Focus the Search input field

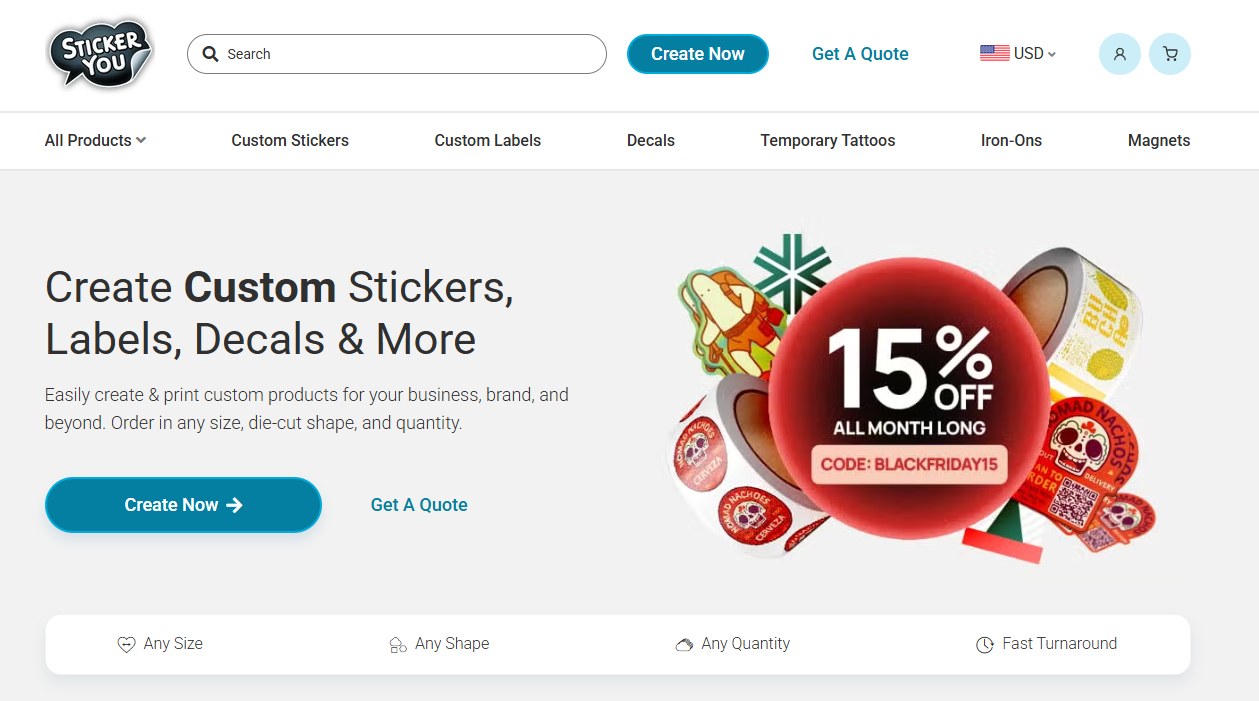[x=410, y=54]
